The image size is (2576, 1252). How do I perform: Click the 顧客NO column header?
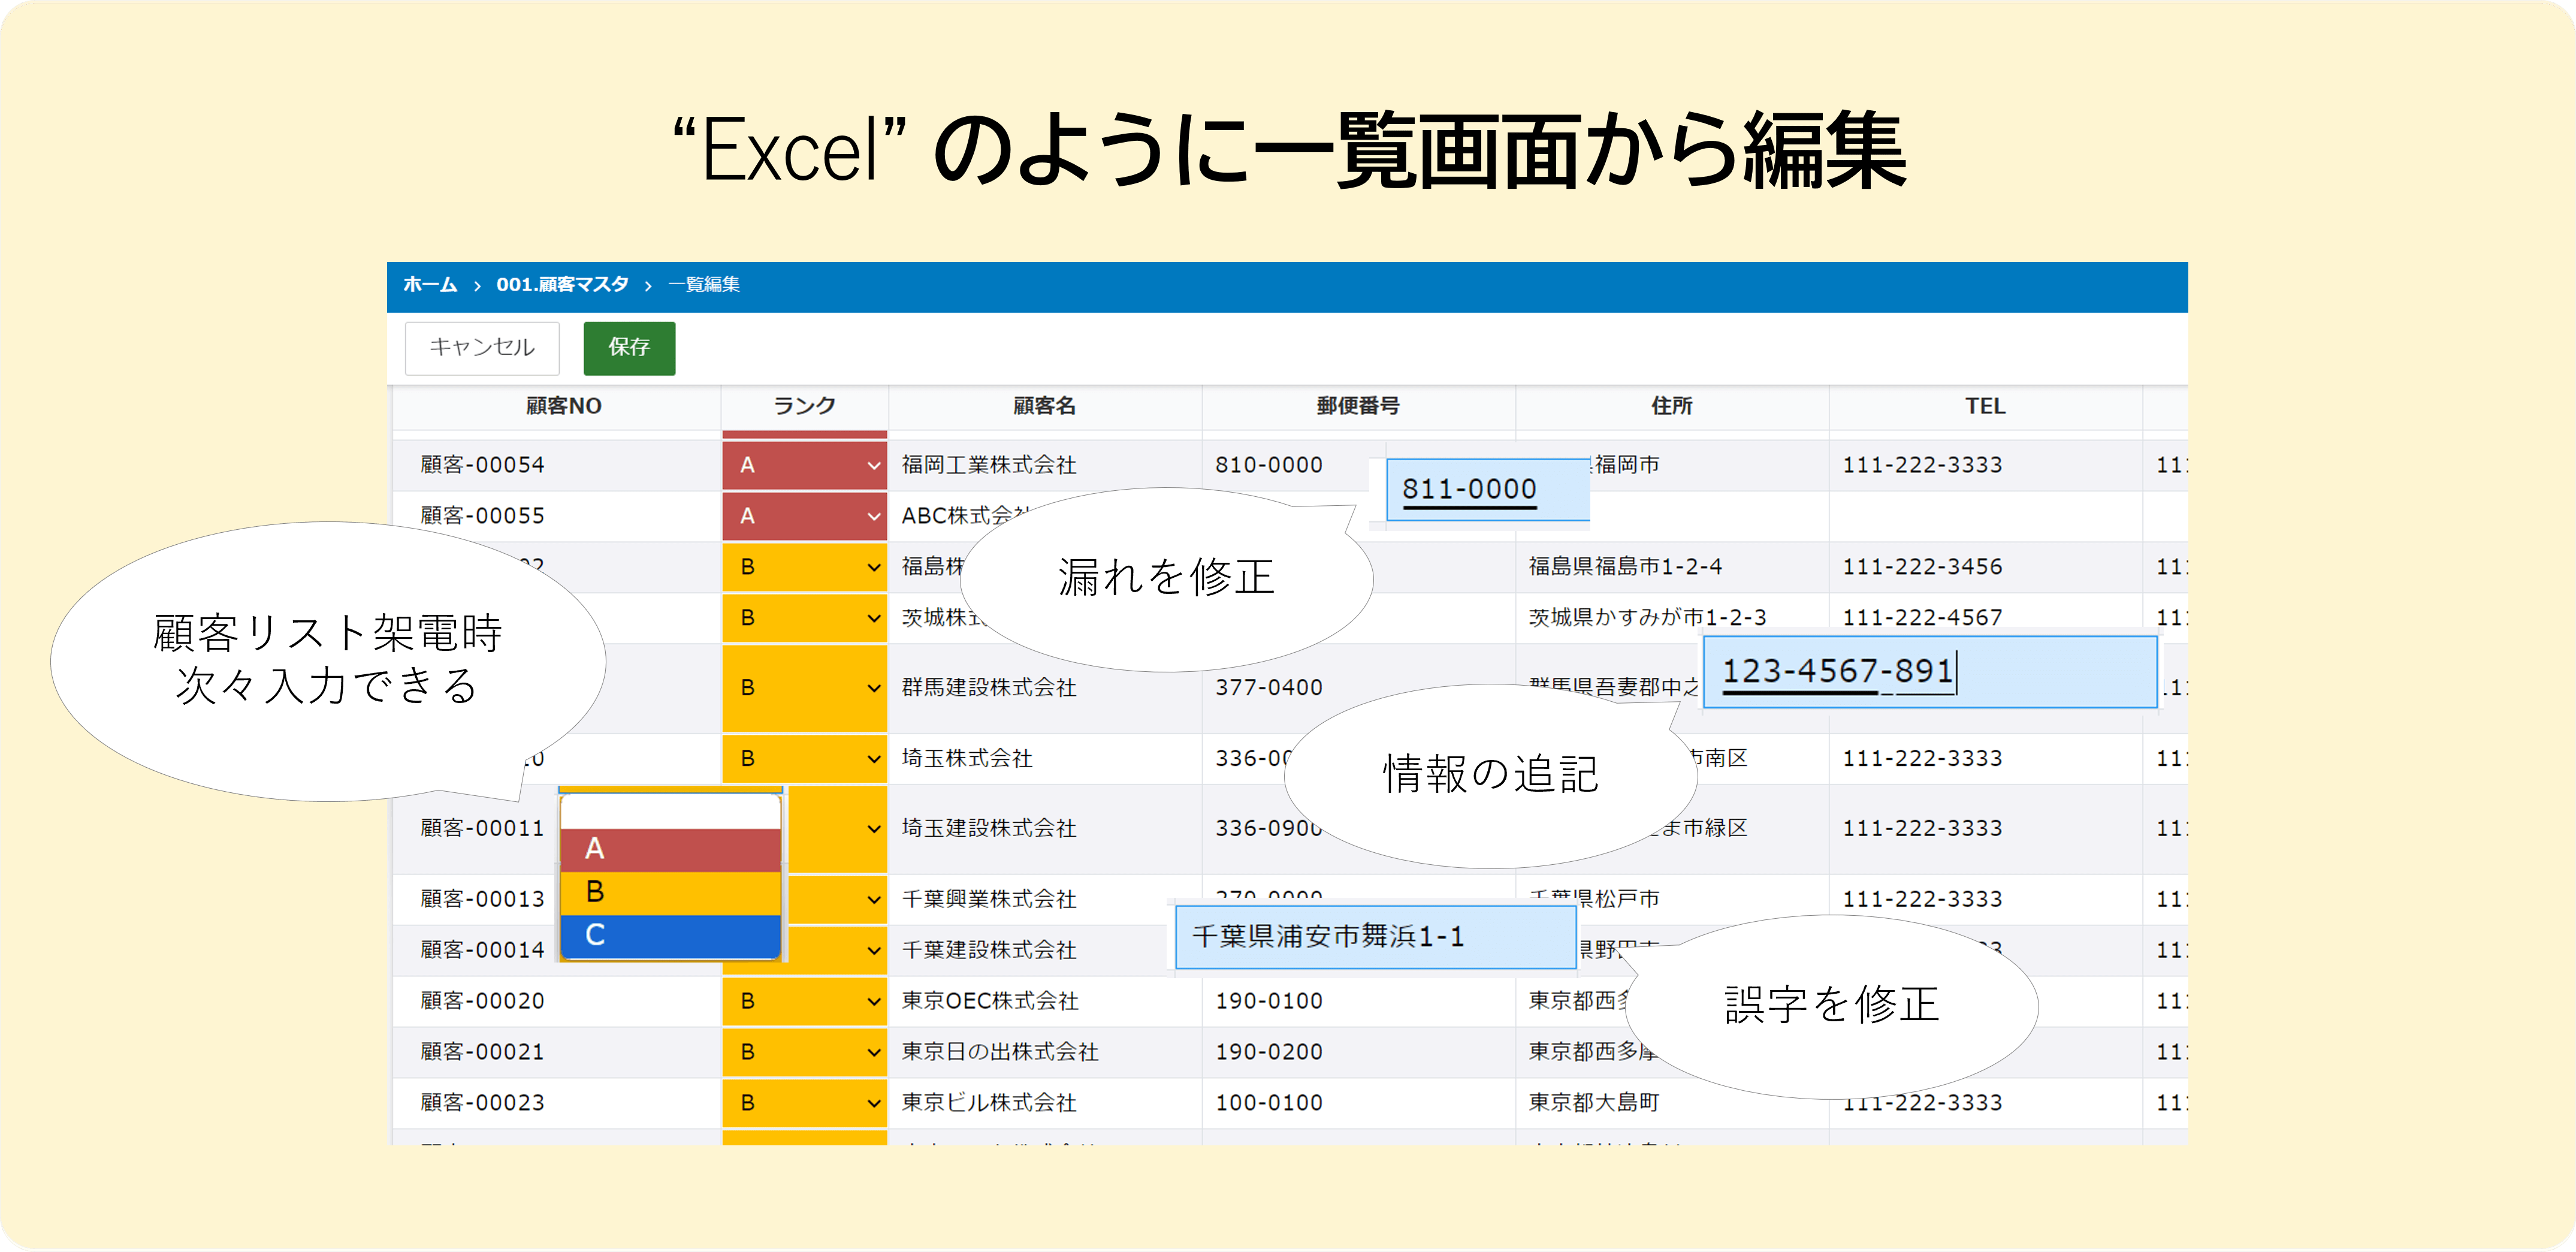pyautogui.click(x=563, y=406)
